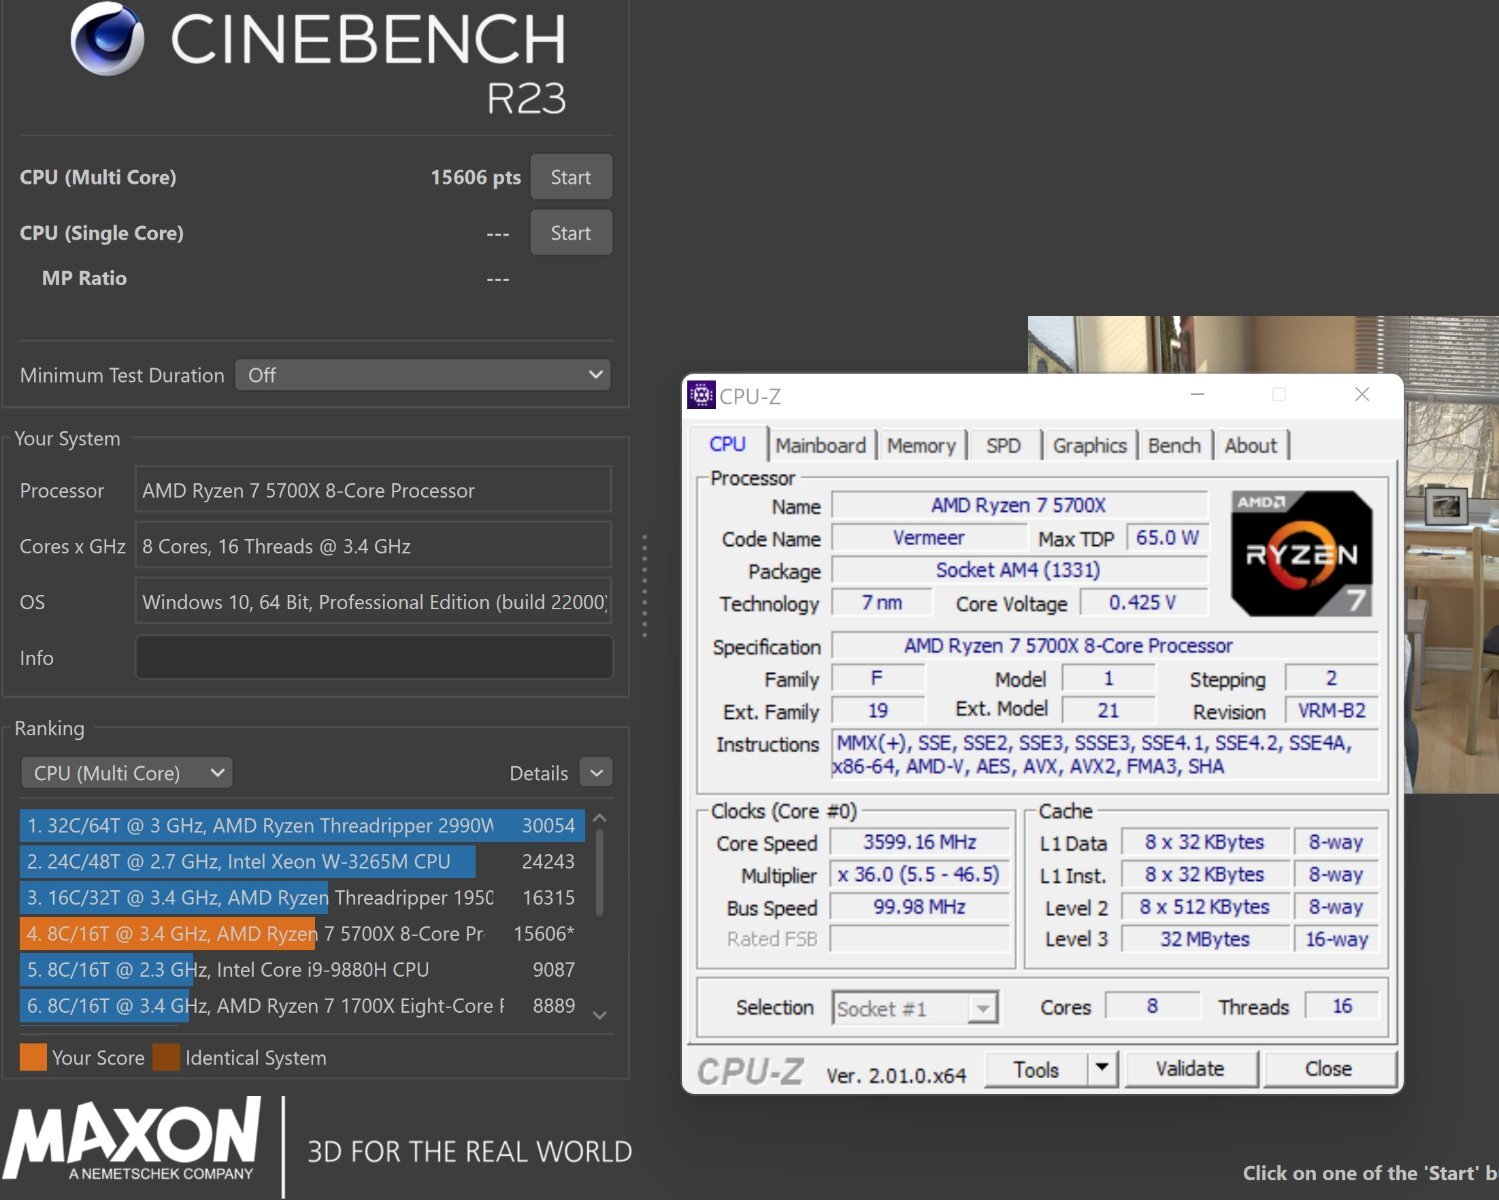
Task: Open the Memory tab in CPU-Z
Action: pos(921,445)
